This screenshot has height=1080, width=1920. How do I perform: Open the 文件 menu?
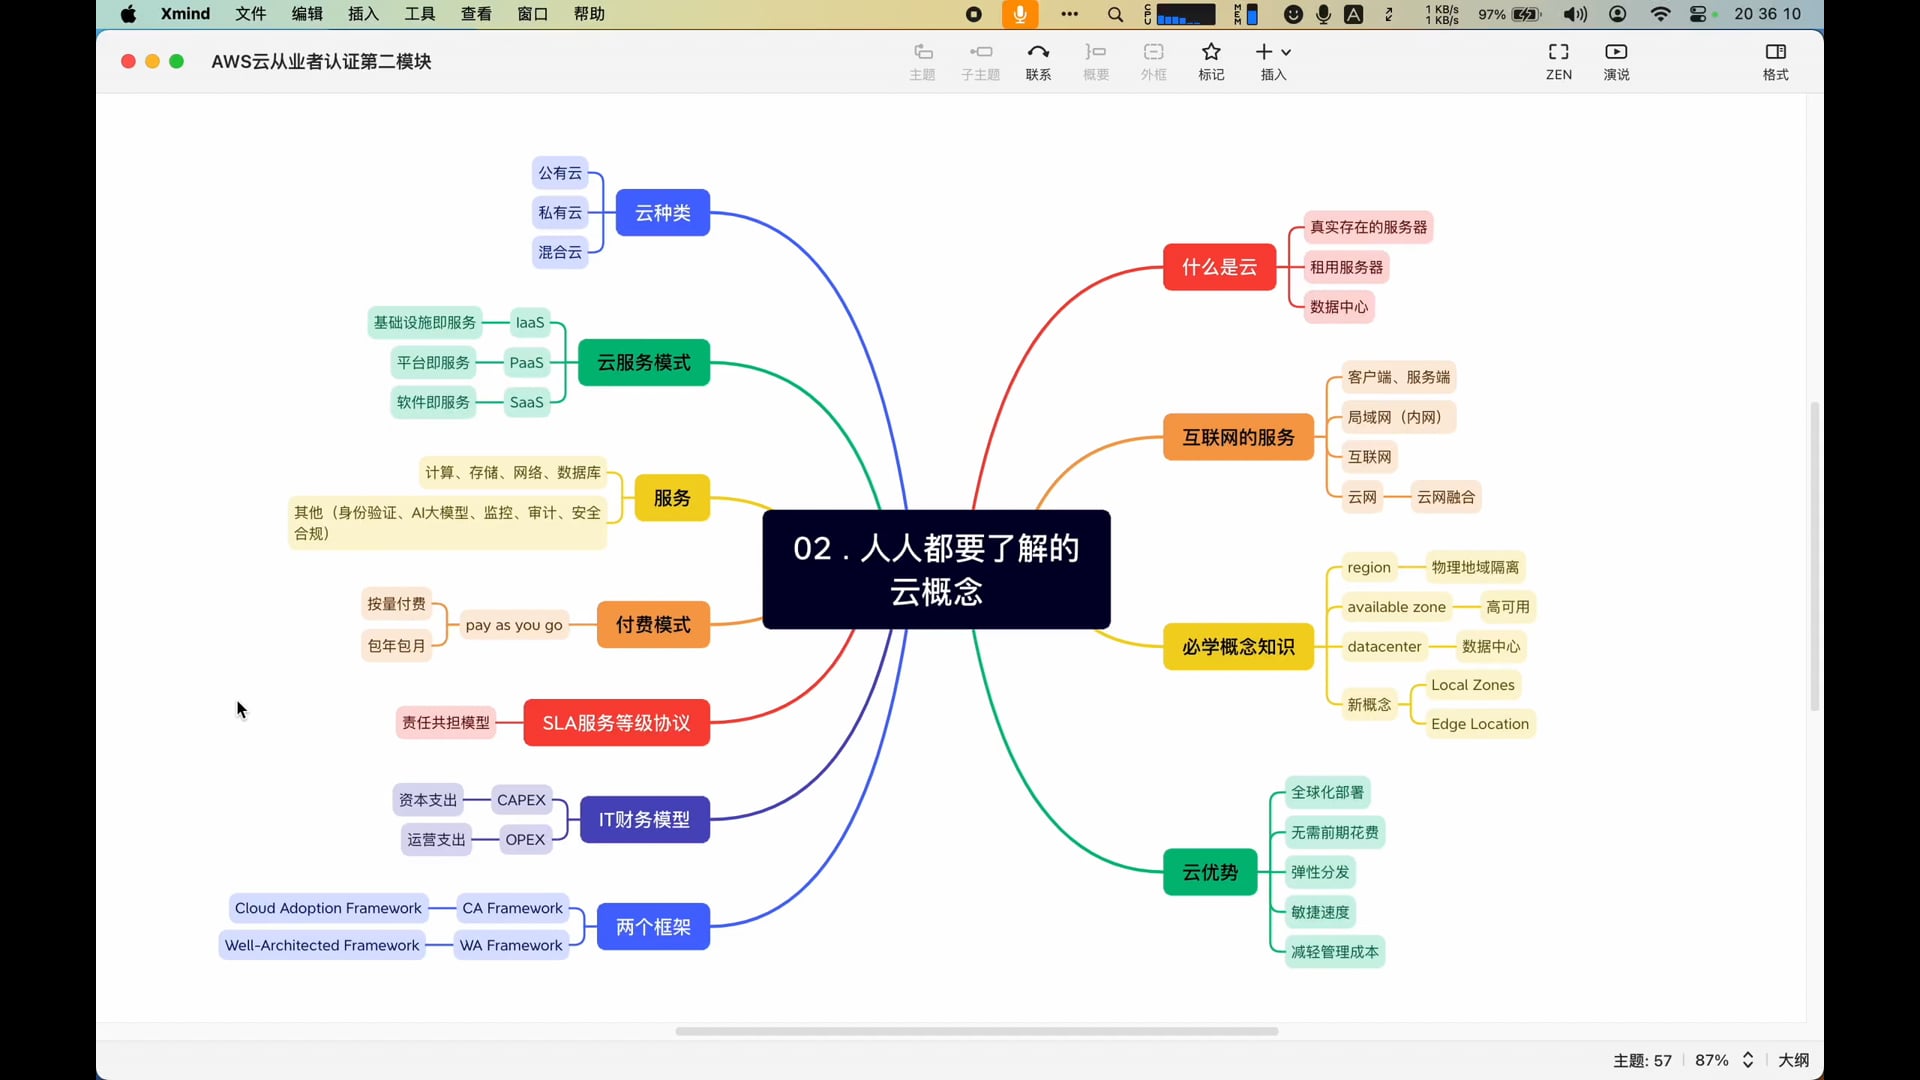pos(250,14)
